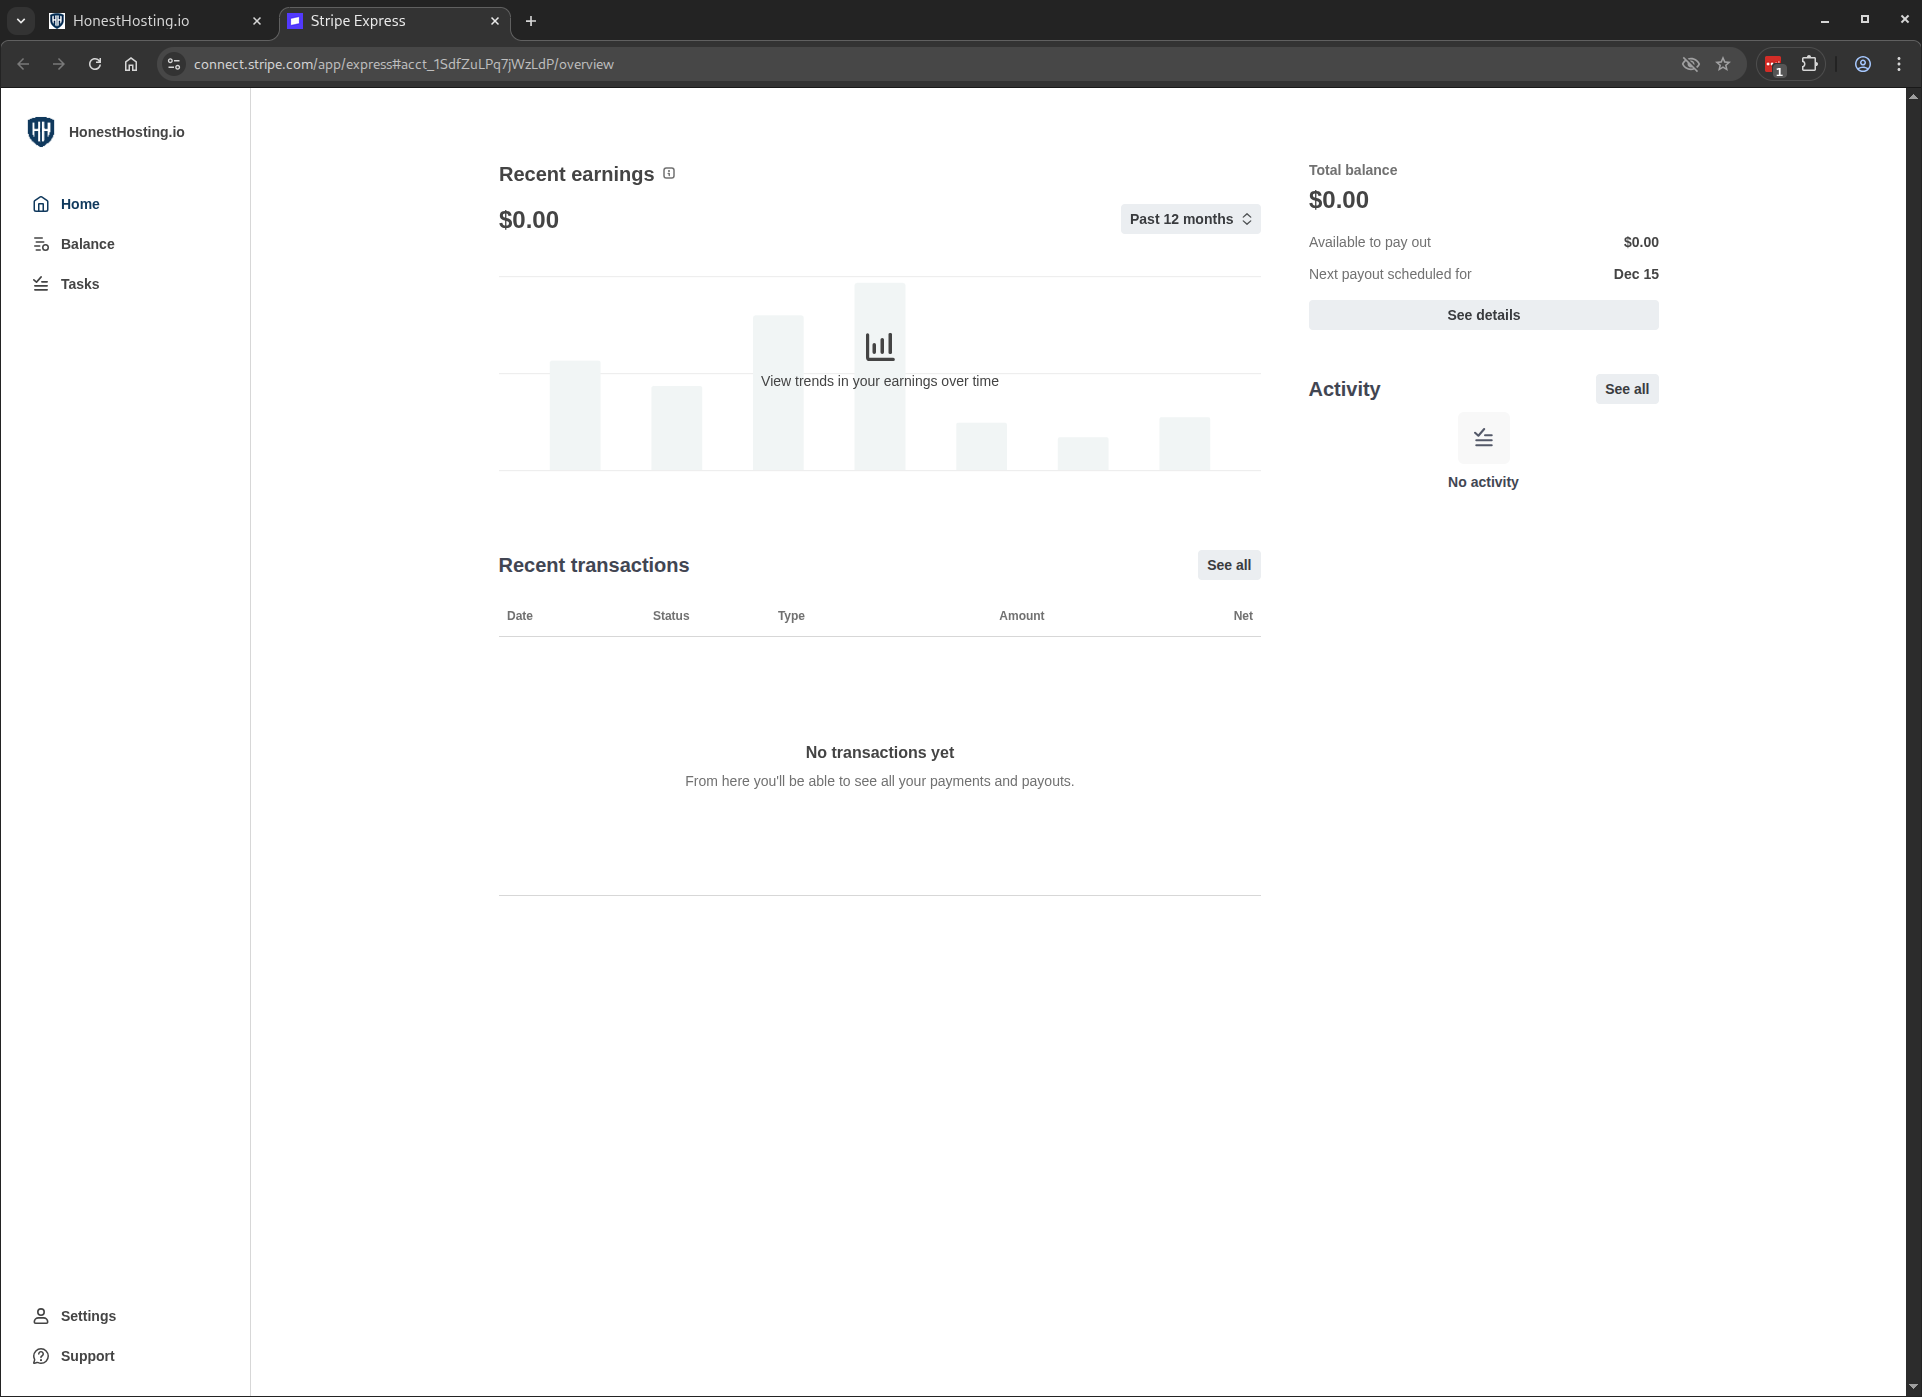Open the browser extensions puzzle icon
Viewport: 1922px width, 1397px height.
(1809, 64)
